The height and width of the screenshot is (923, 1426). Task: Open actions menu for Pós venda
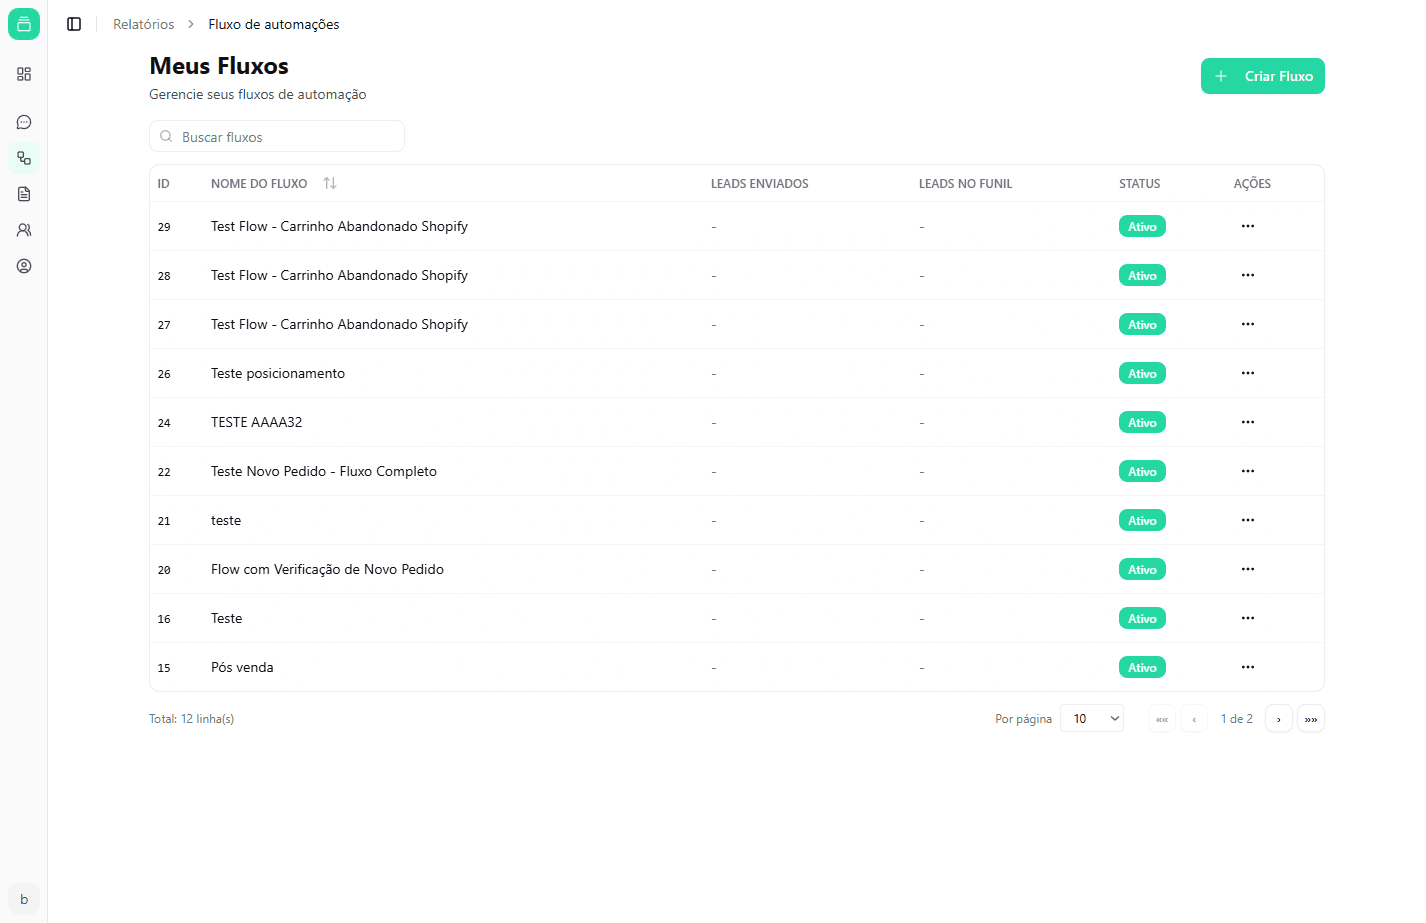pos(1248,667)
